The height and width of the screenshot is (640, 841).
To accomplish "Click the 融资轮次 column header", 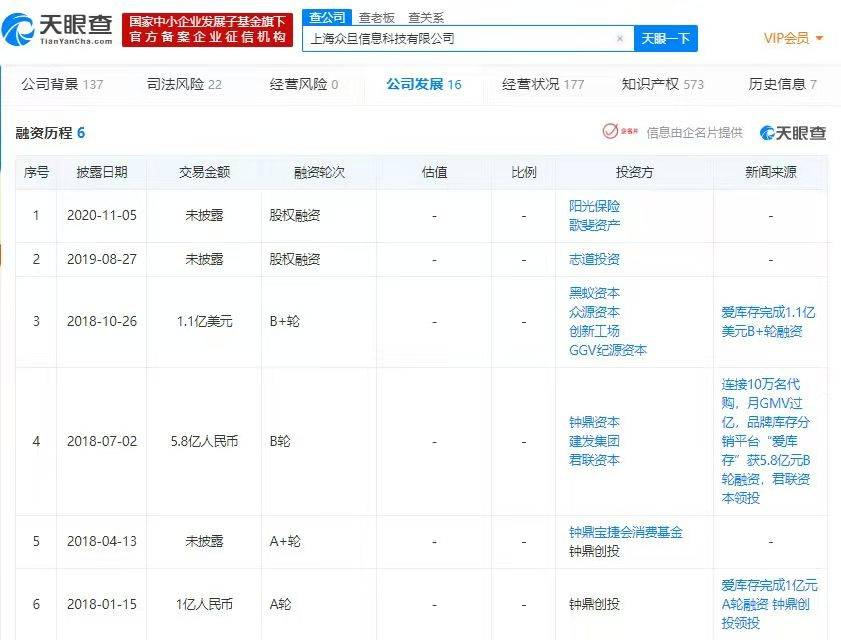I will tap(319, 172).
